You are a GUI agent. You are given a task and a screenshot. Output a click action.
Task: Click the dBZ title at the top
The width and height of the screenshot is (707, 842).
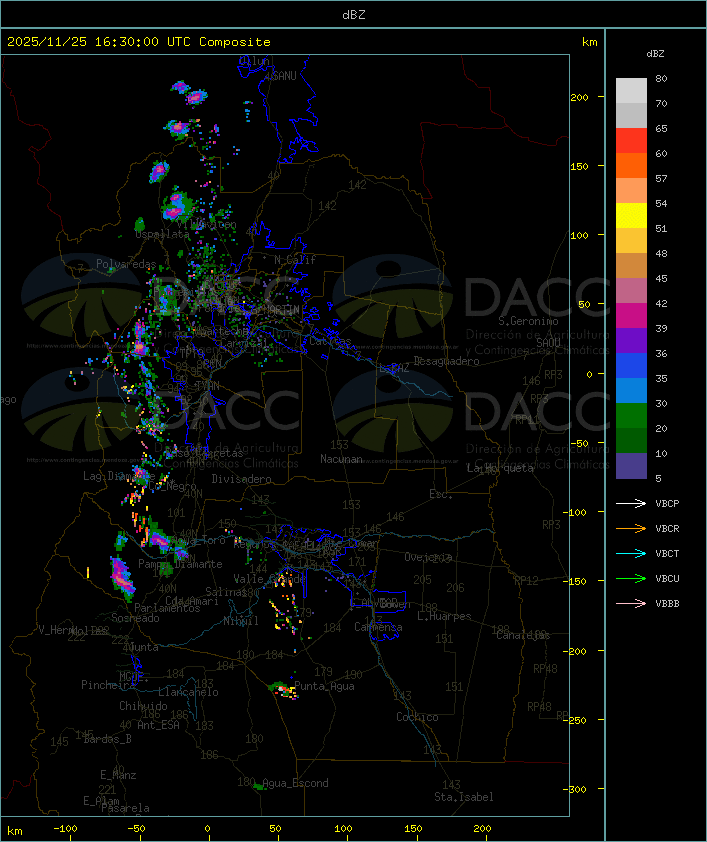click(354, 15)
